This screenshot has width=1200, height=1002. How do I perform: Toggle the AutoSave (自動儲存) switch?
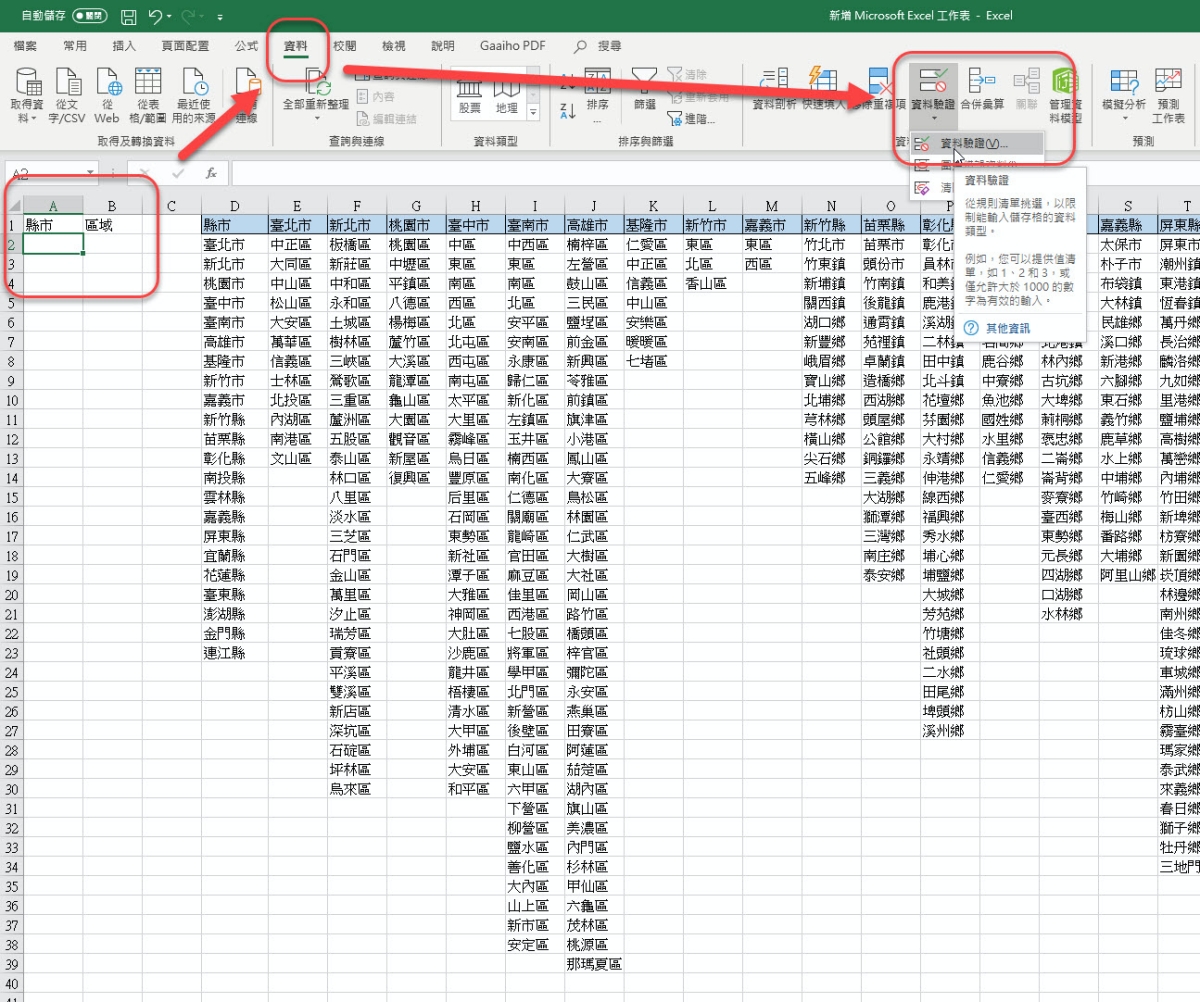click(x=90, y=16)
